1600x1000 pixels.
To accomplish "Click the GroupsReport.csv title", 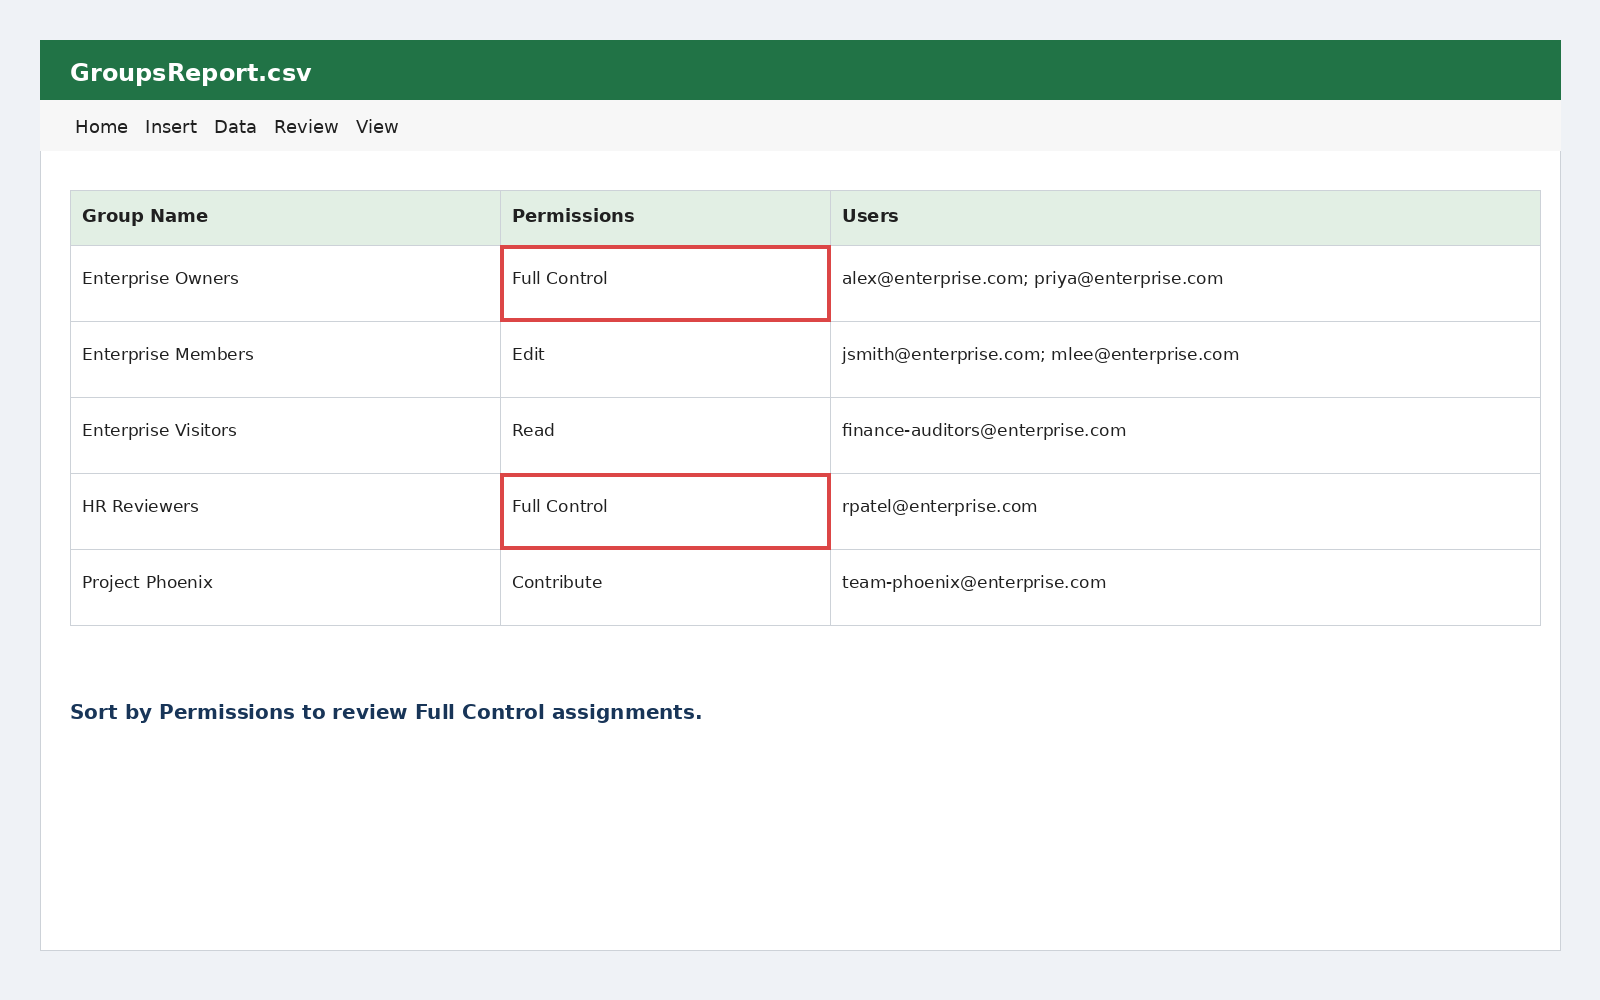I will tap(190, 73).
